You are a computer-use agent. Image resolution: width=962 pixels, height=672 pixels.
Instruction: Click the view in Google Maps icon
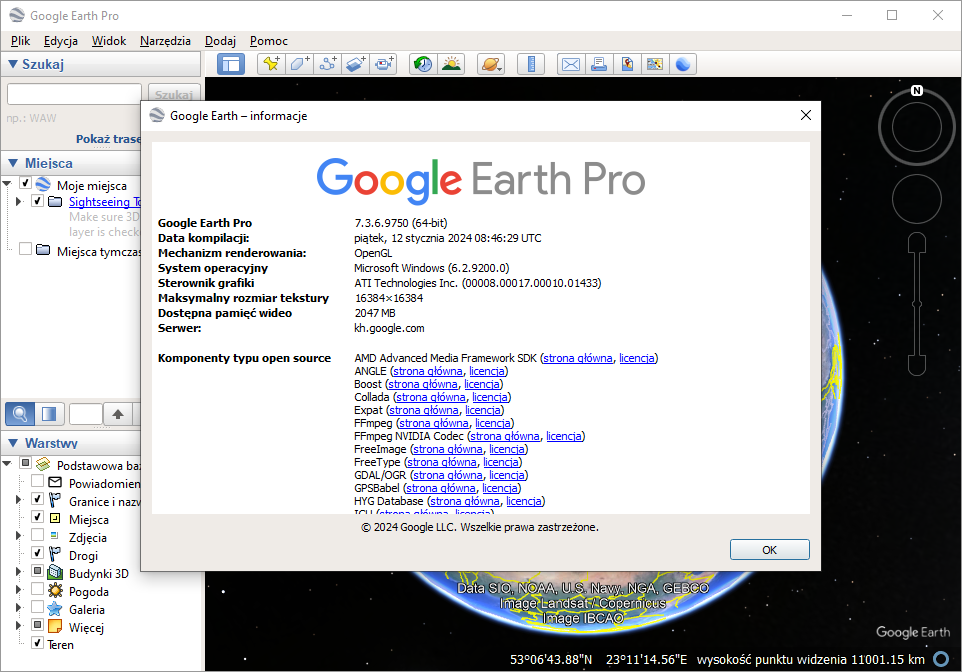pos(655,64)
